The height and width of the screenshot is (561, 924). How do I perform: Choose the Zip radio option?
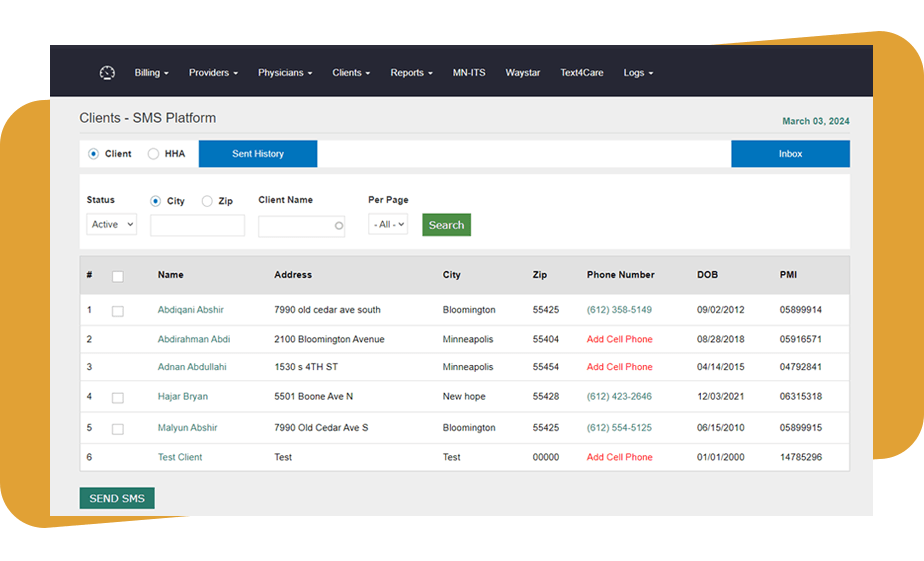pyautogui.click(x=207, y=201)
